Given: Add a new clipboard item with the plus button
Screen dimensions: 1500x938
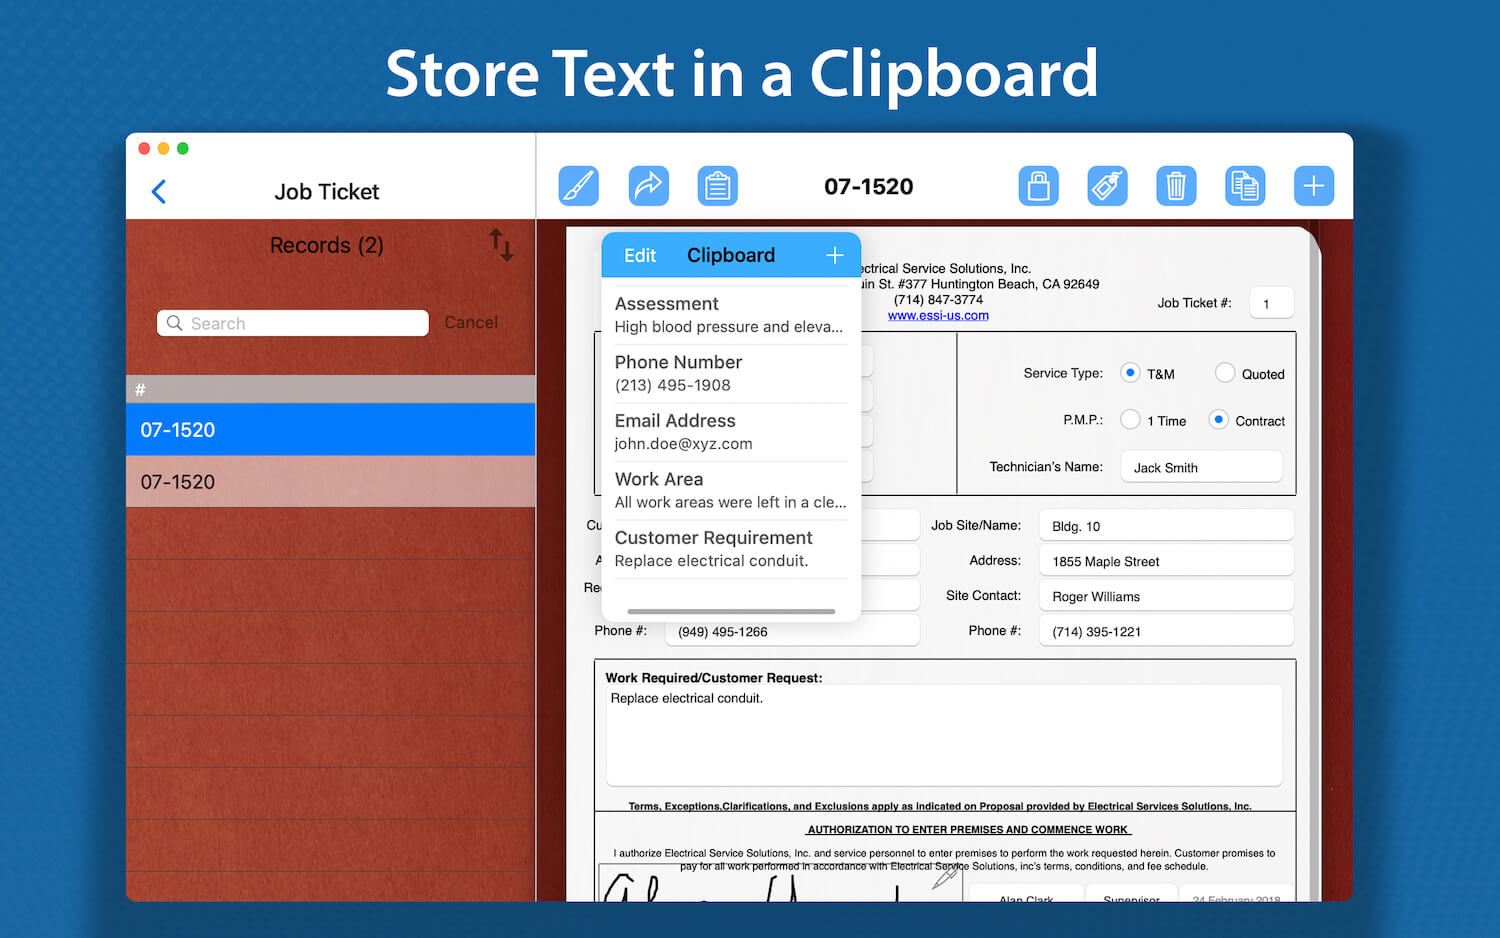Looking at the screenshot, I should click(x=834, y=255).
